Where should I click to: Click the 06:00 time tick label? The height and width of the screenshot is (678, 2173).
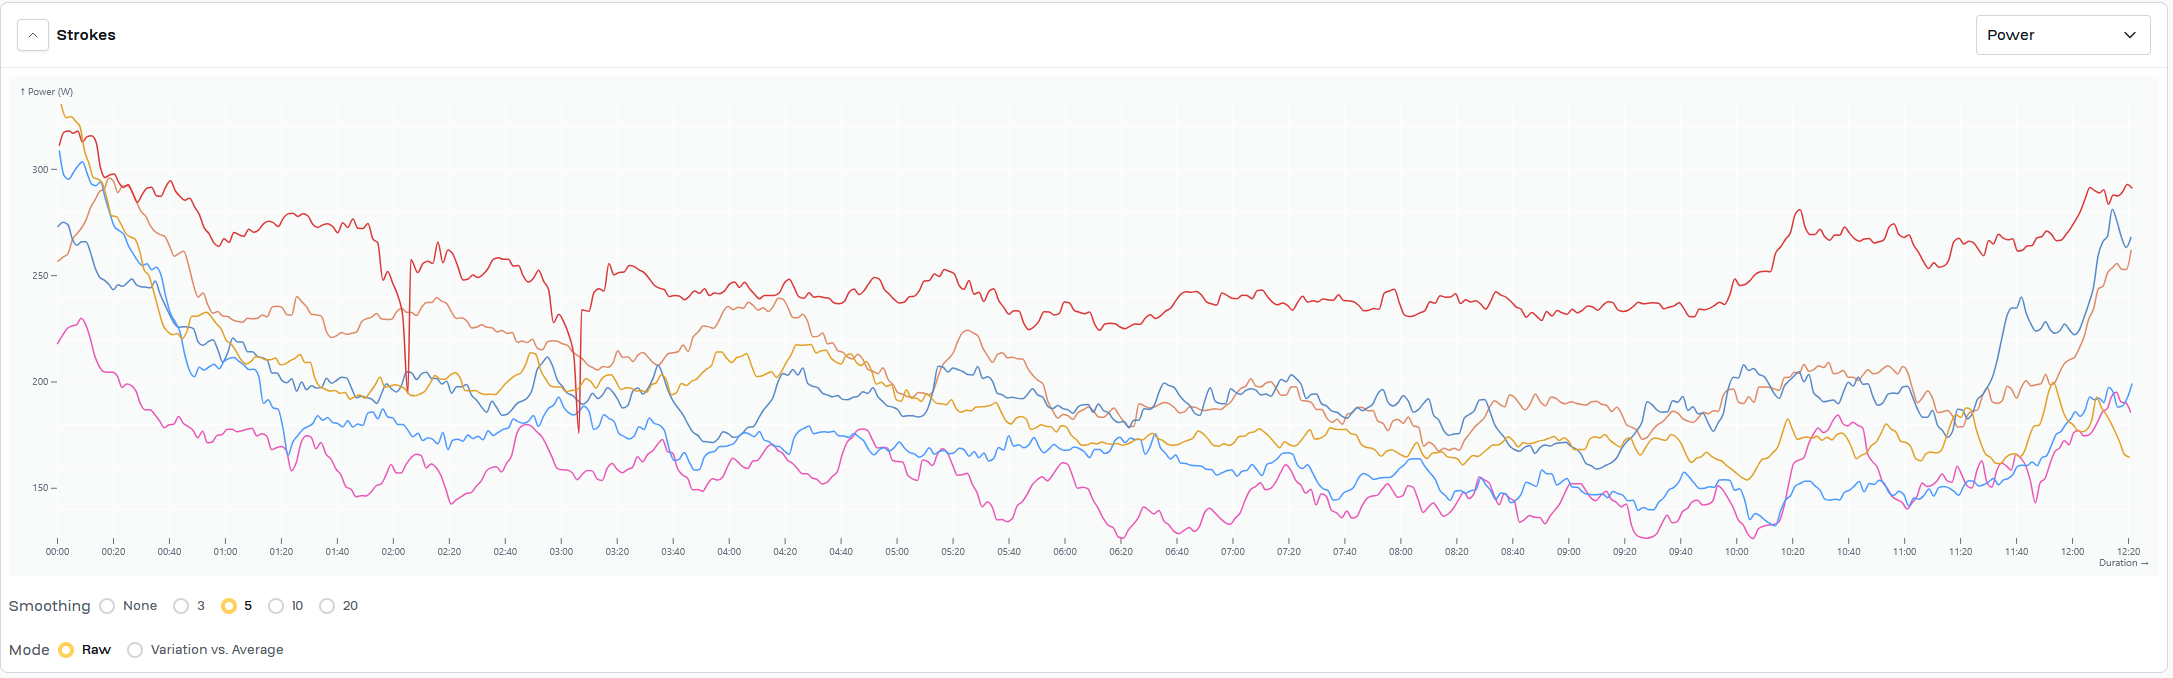pyautogui.click(x=1065, y=552)
